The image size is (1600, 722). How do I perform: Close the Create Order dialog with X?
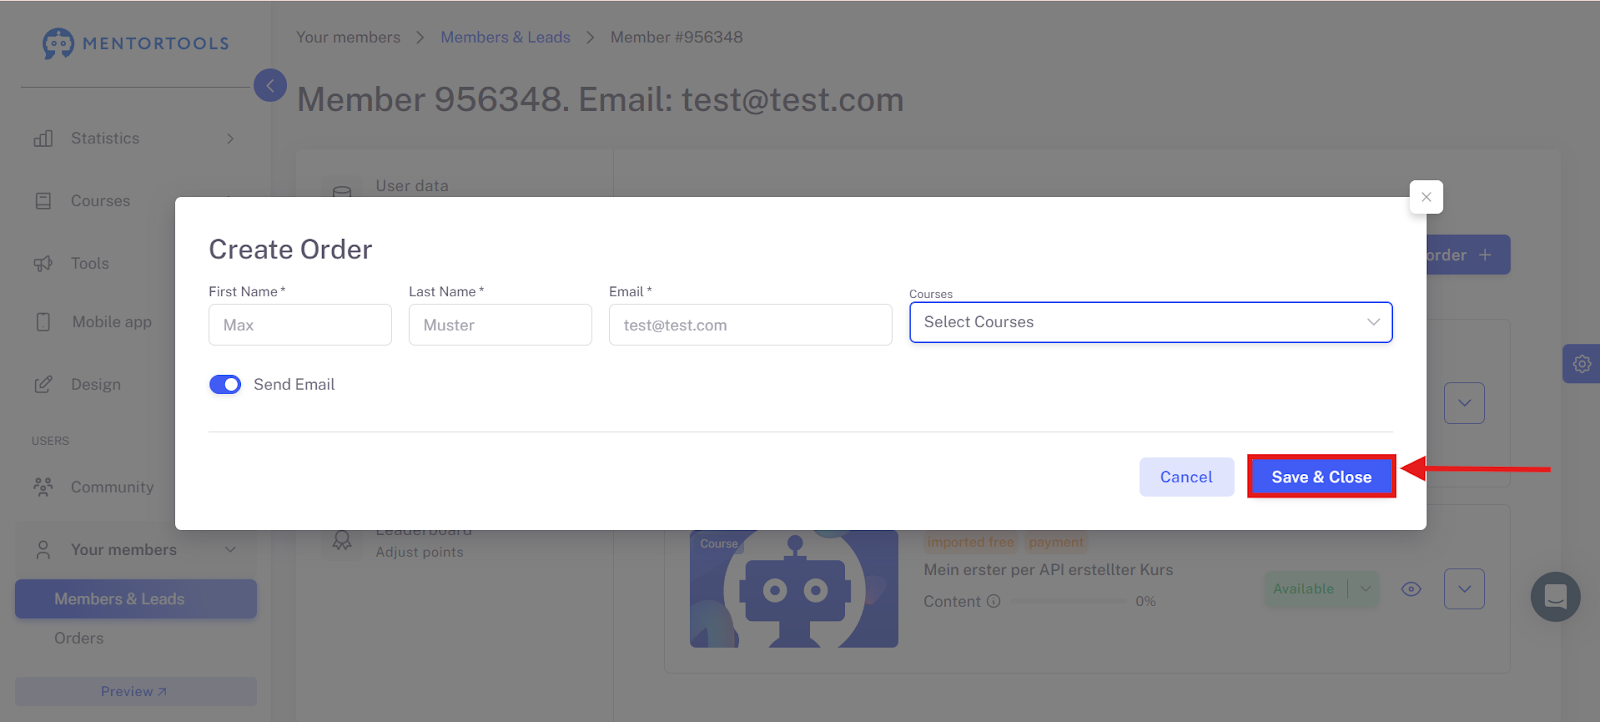(1426, 197)
